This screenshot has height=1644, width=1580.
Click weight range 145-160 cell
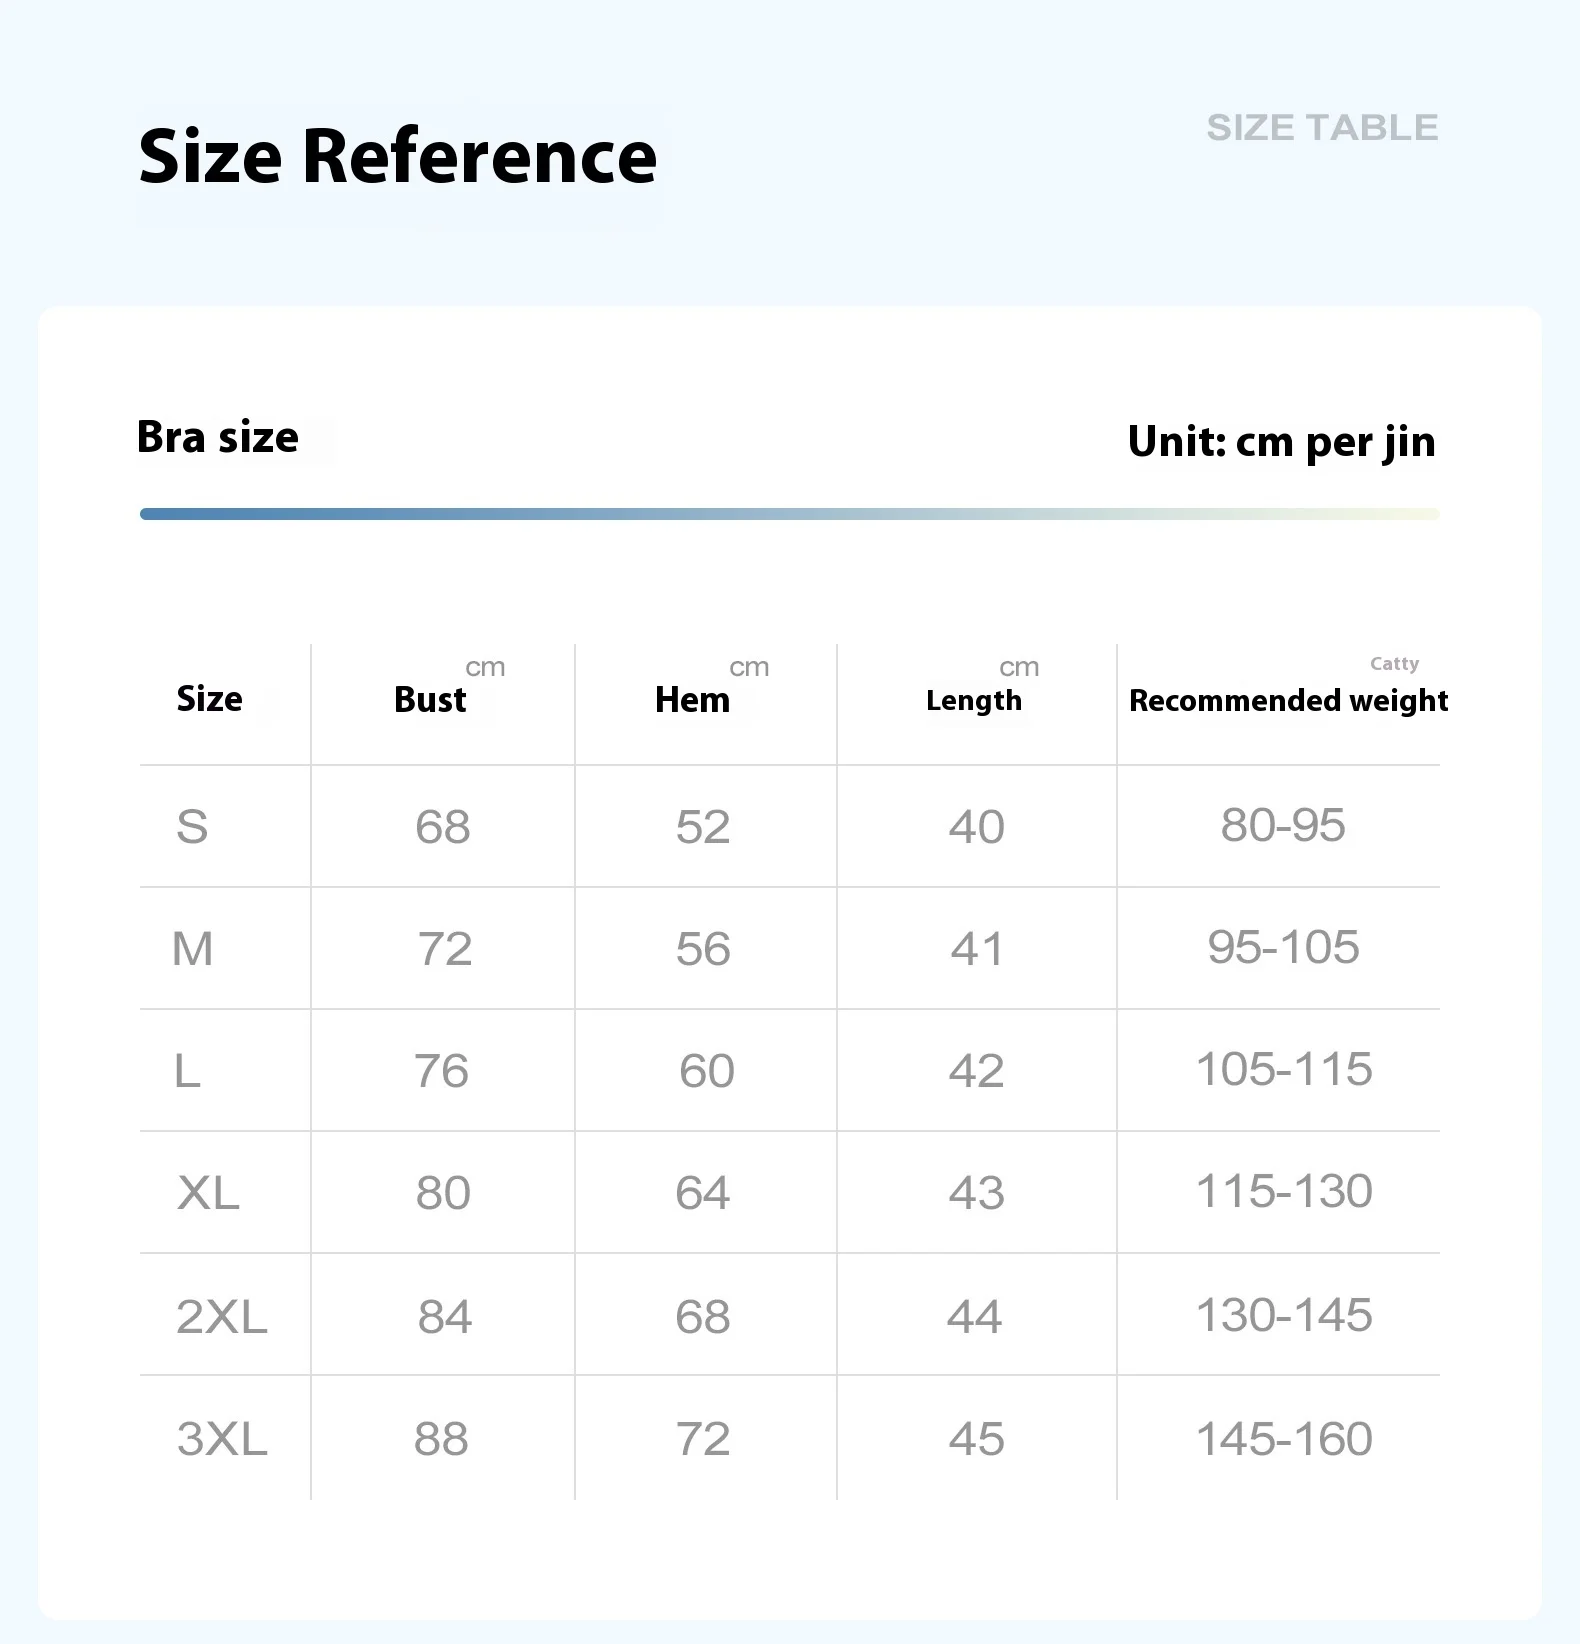tap(1284, 1440)
